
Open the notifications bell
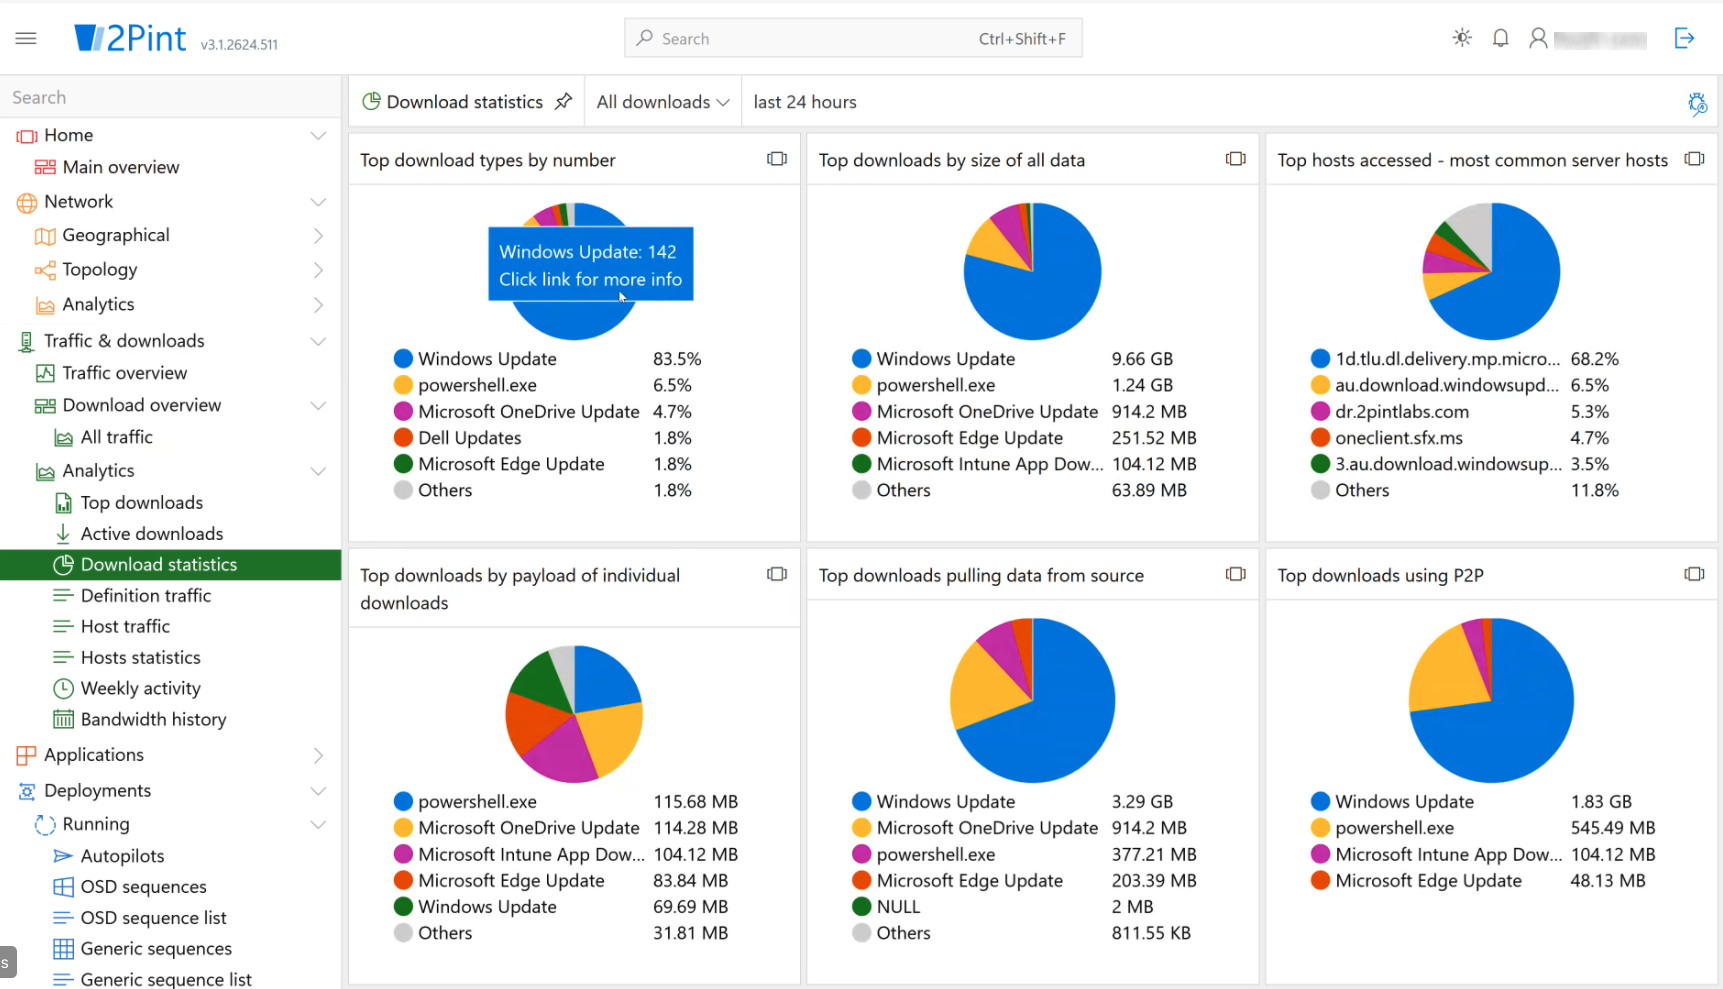[x=1500, y=38]
